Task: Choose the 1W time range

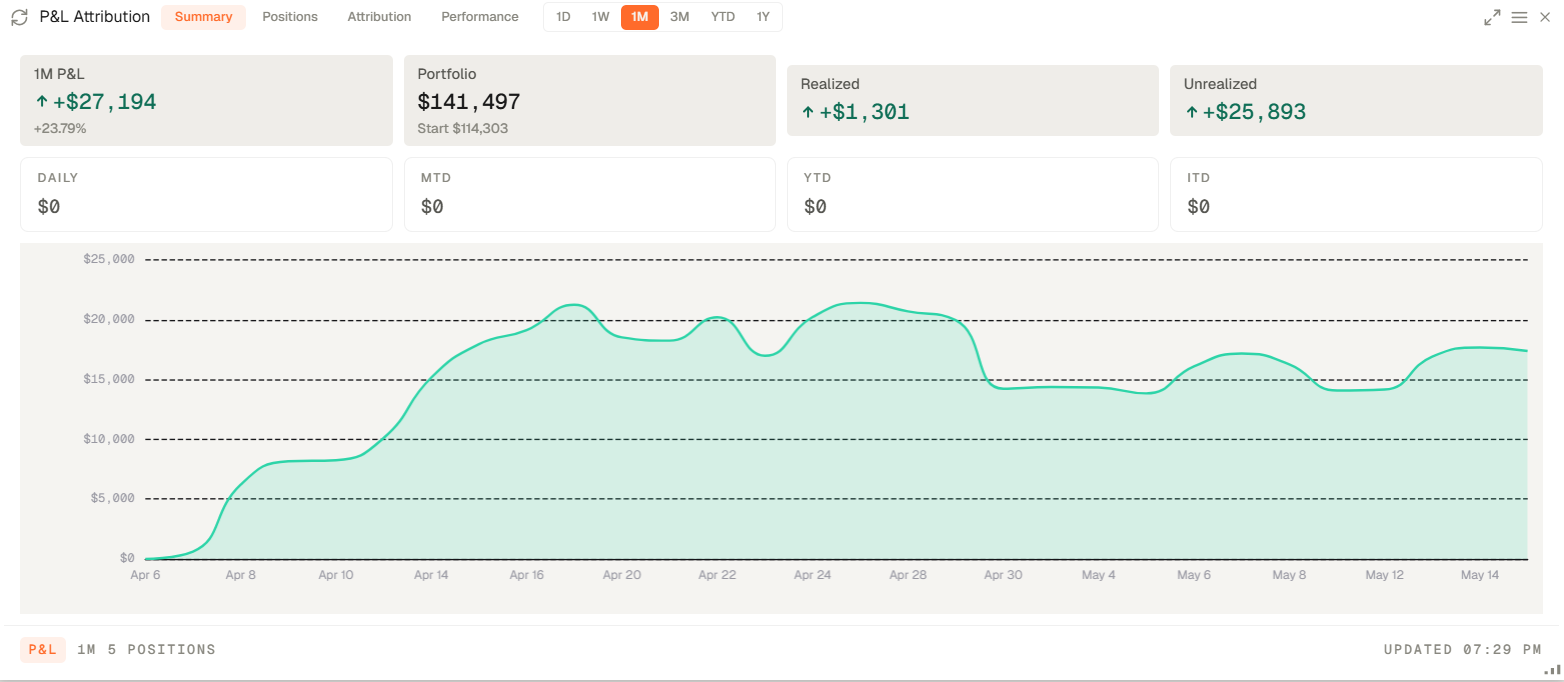Action: 600,17
